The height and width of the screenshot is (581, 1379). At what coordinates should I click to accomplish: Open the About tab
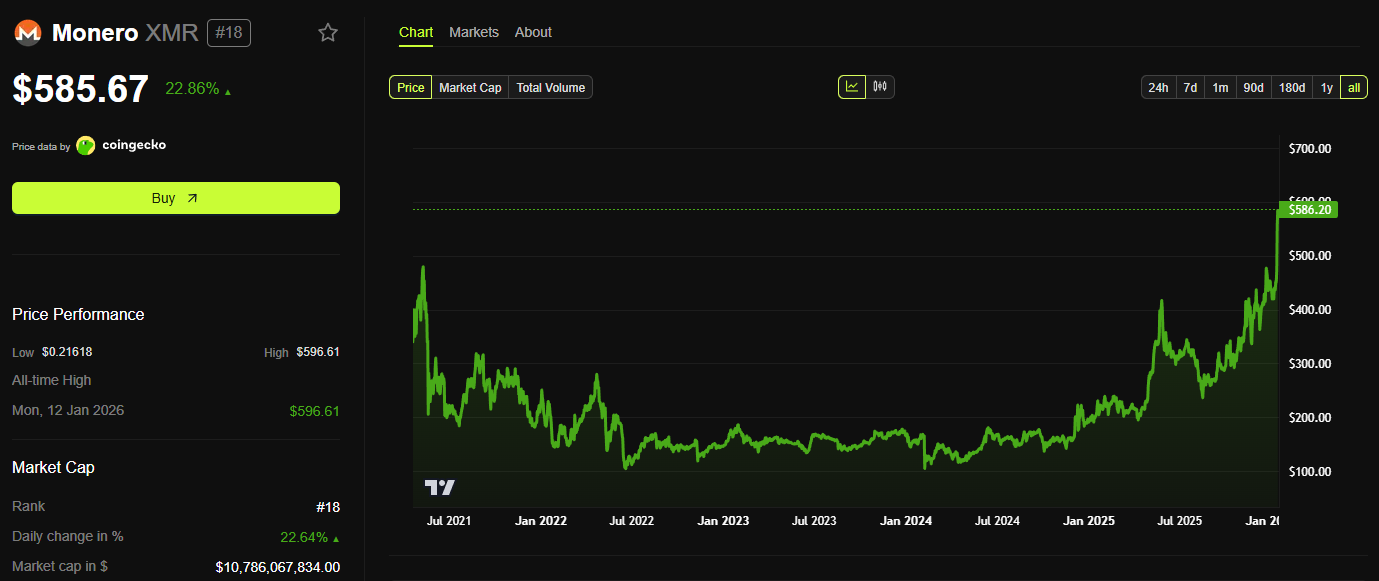(533, 32)
